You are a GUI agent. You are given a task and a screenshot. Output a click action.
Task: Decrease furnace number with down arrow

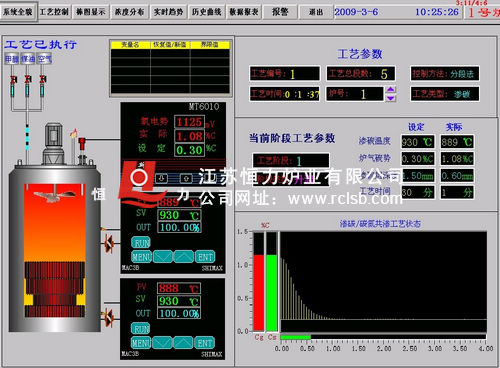tap(391, 98)
